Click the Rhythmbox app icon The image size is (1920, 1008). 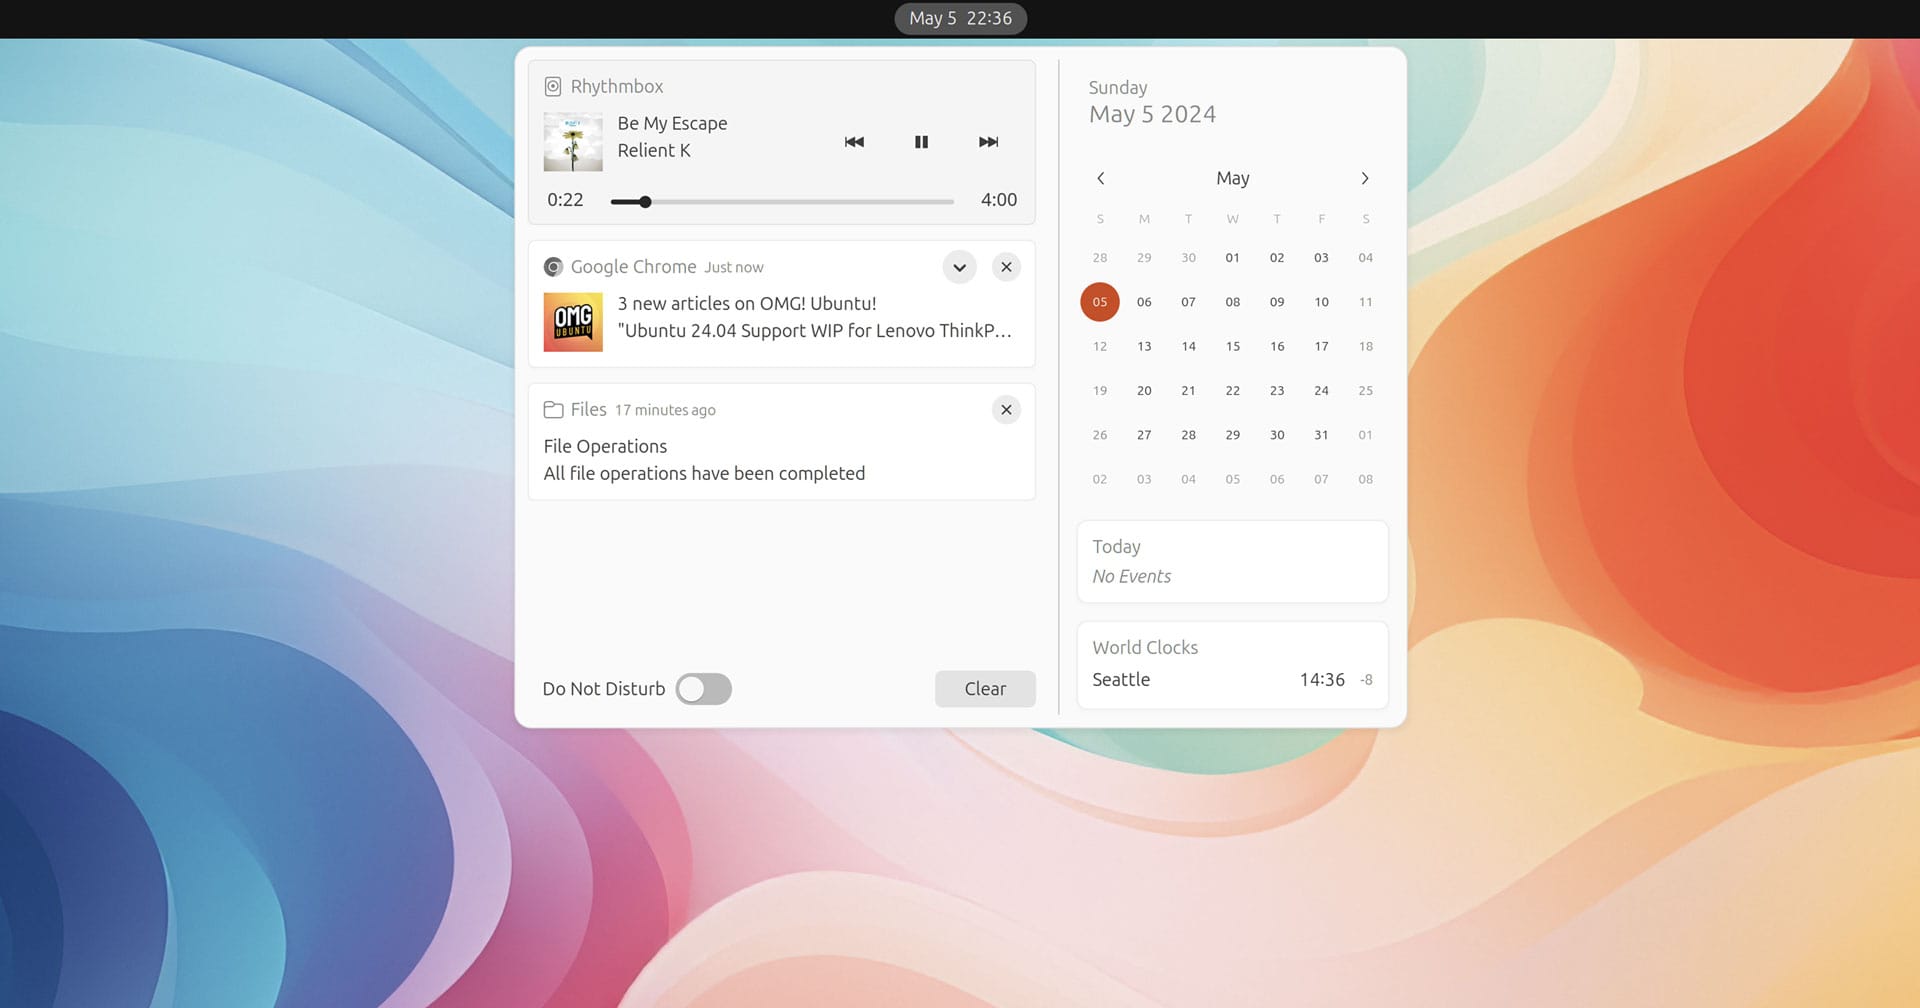(x=553, y=87)
